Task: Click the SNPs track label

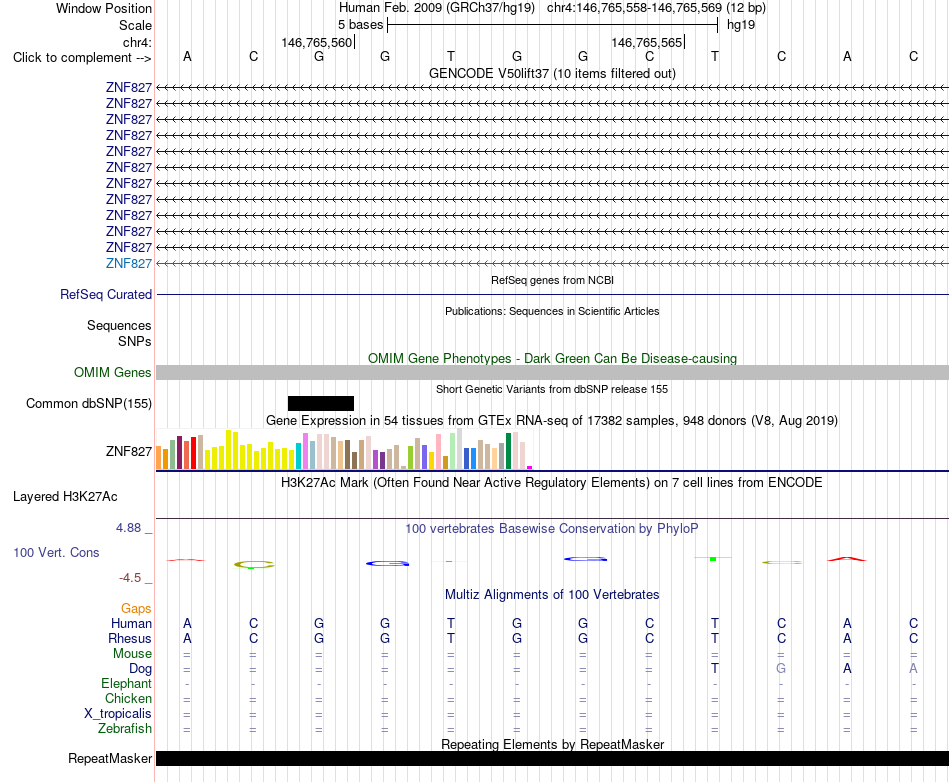Action: 135,342
